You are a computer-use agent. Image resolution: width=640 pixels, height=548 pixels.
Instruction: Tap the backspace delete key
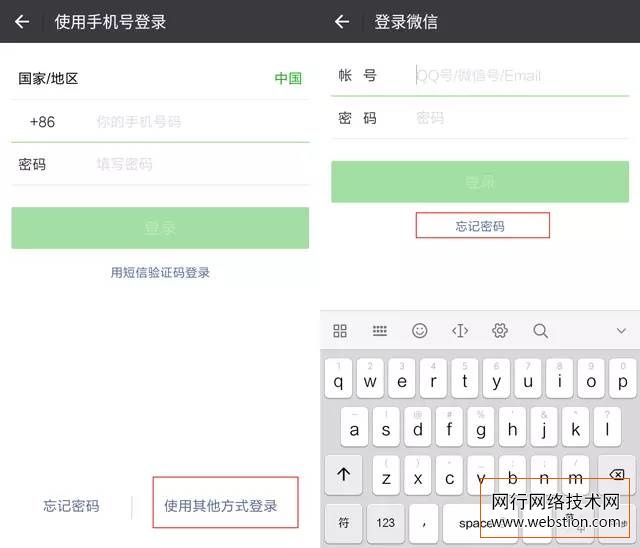point(617,475)
